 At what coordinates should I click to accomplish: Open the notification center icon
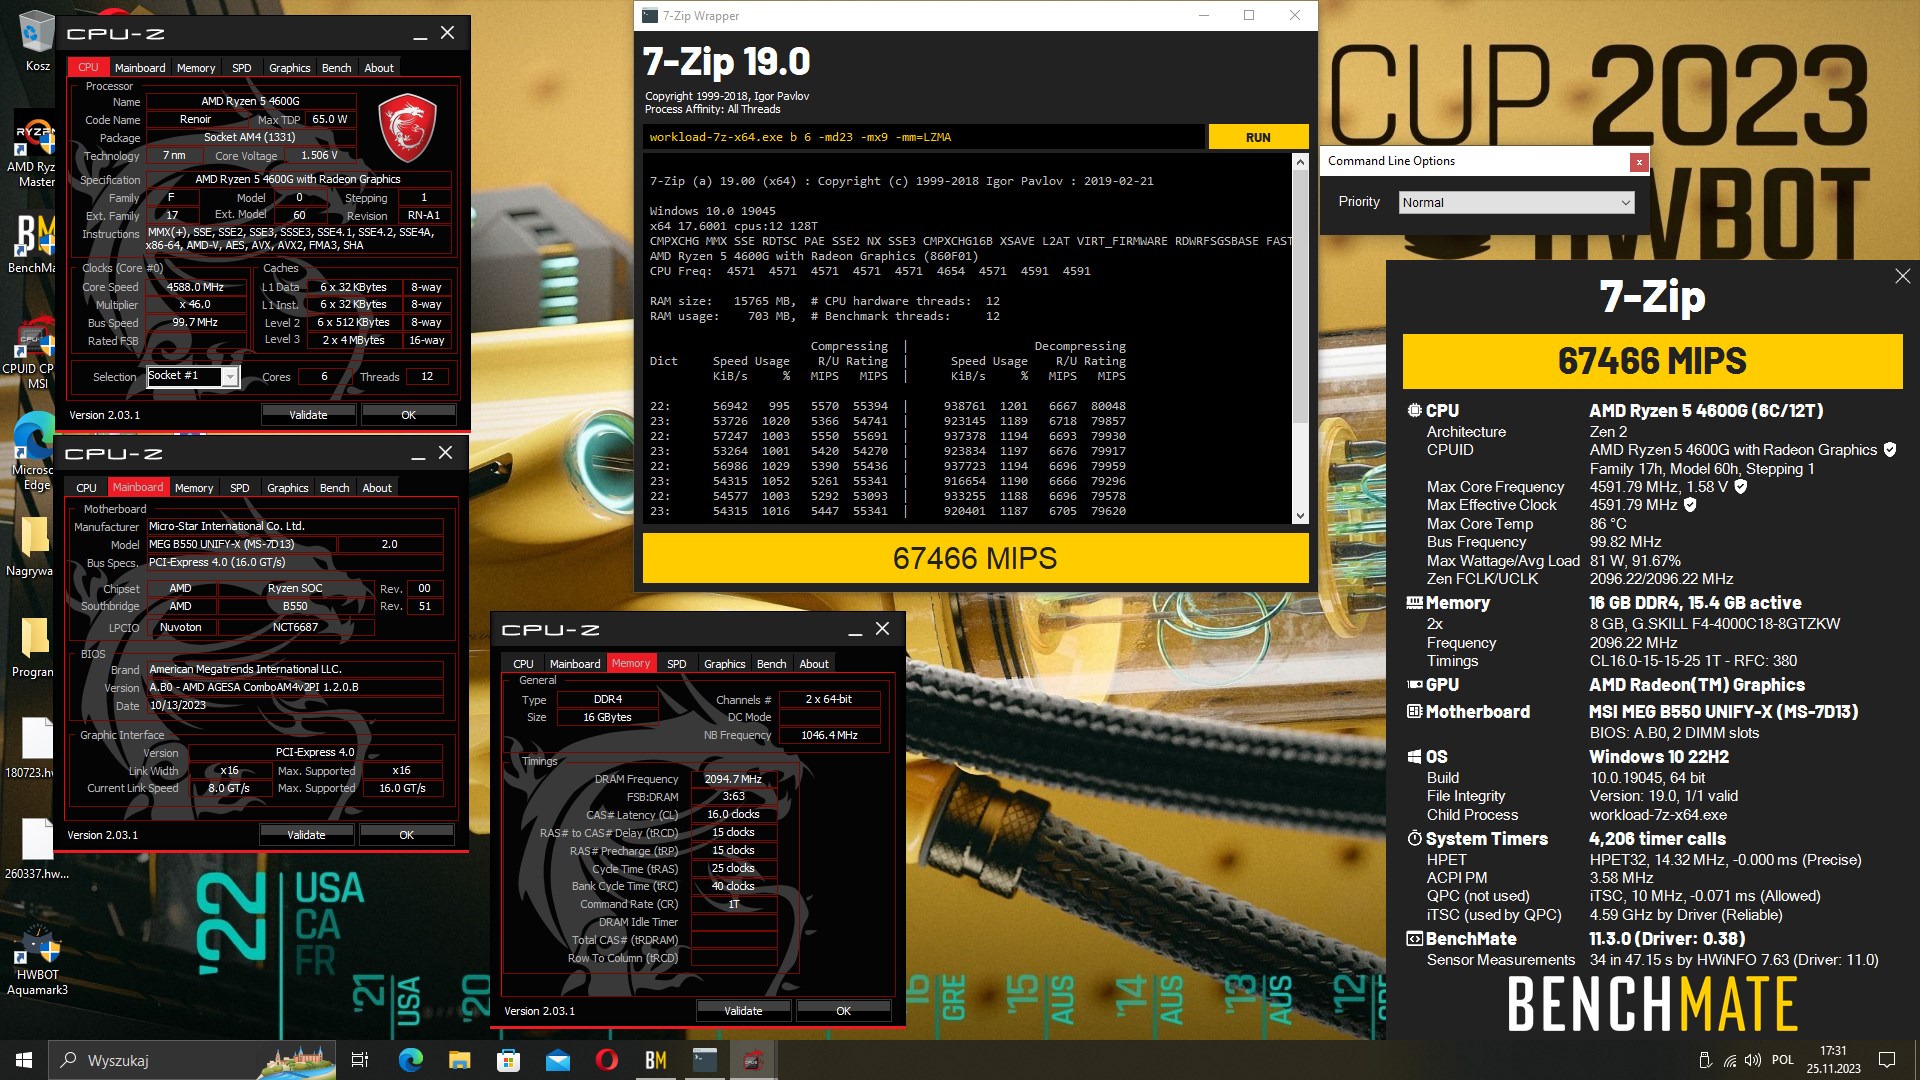tap(1887, 1060)
